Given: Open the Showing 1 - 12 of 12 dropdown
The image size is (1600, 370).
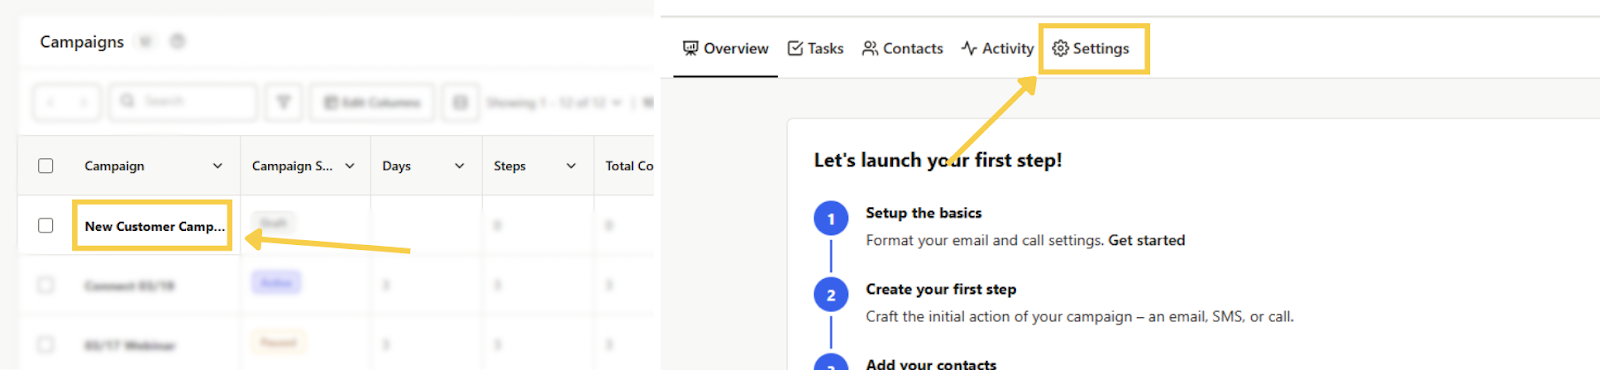Looking at the screenshot, I should (555, 102).
